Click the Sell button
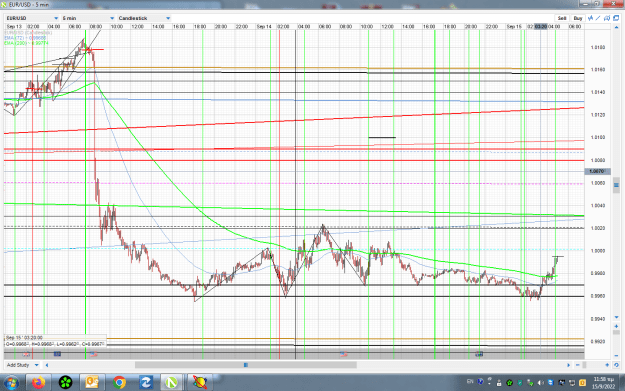 pos(562,18)
